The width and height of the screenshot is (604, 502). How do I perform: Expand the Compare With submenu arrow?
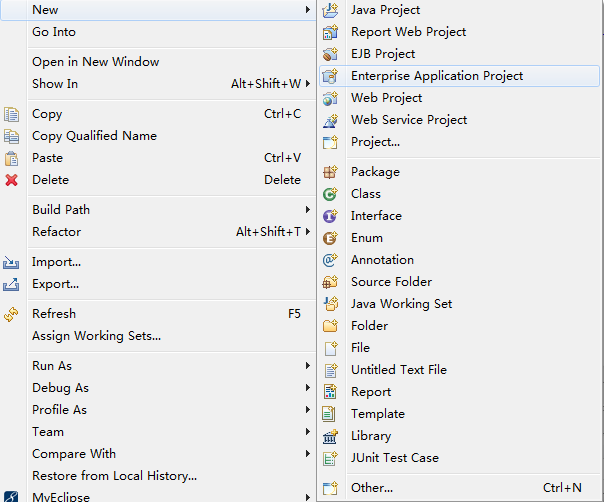point(307,453)
